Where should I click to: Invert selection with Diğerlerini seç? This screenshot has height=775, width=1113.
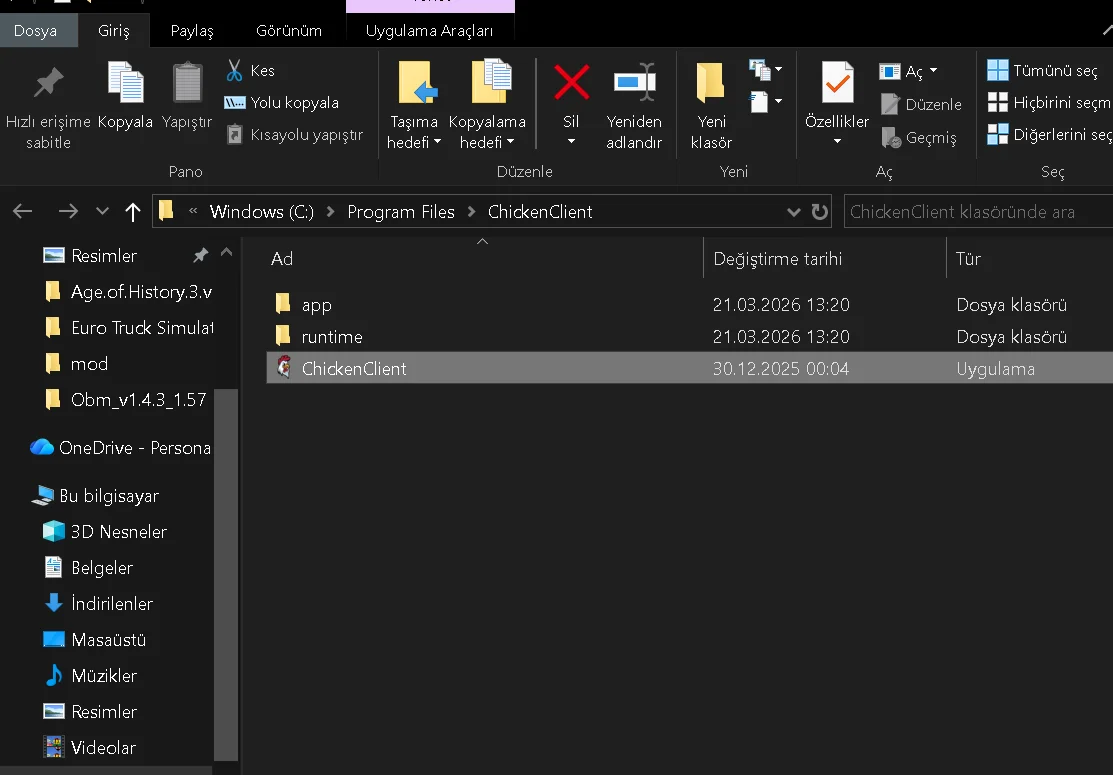tap(1049, 134)
